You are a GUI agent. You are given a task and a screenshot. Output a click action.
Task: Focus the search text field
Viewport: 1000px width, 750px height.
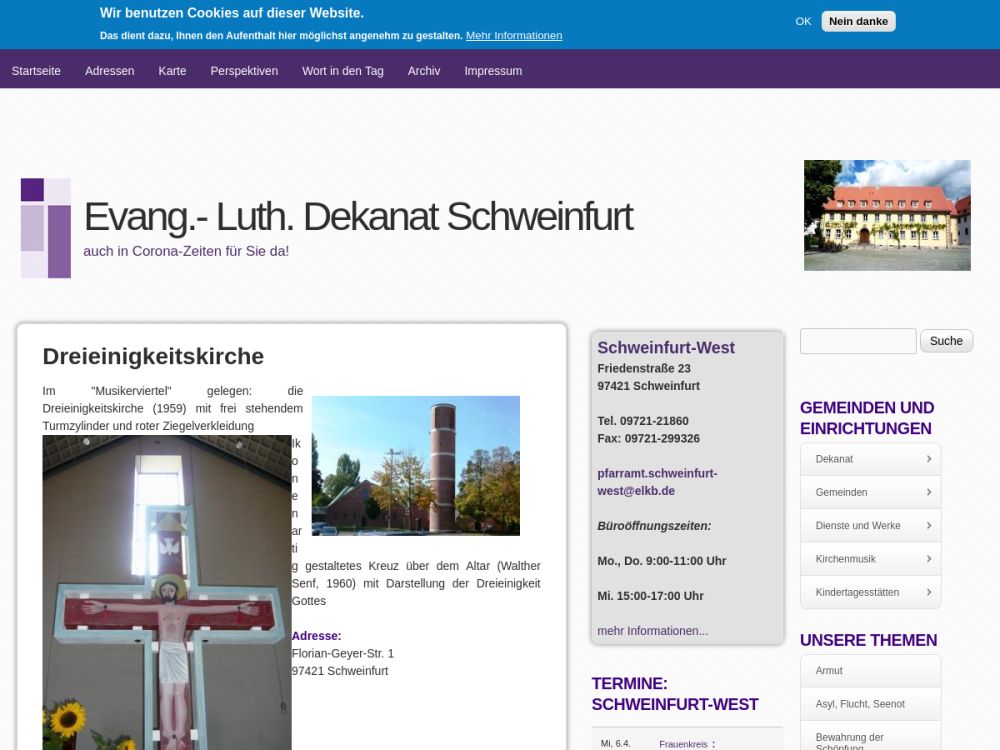(x=858, y=341)
